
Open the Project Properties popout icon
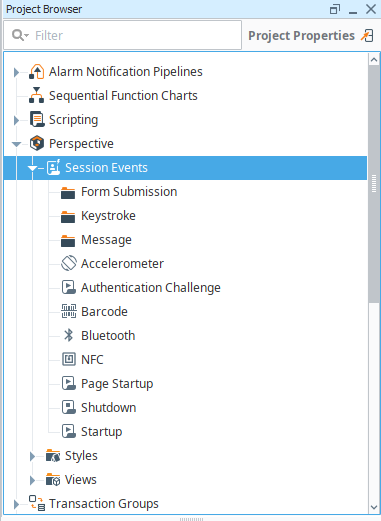pyautogui.click(x=367, y=36)
